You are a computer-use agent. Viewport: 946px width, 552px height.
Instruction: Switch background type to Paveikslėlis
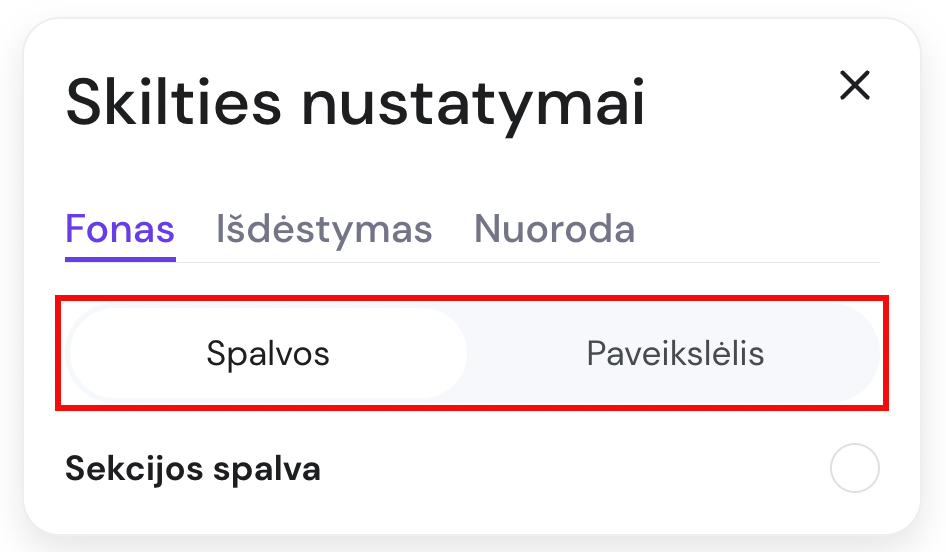tap(675, 353)
